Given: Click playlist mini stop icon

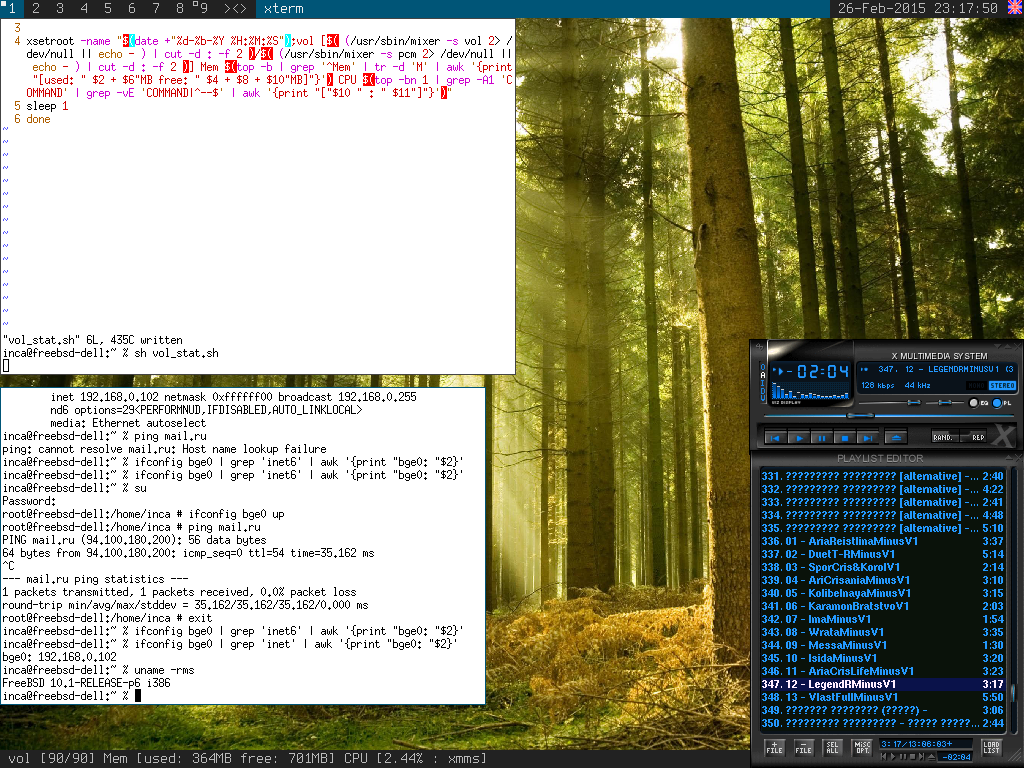Looking at the screenshot, I should 913,757.
